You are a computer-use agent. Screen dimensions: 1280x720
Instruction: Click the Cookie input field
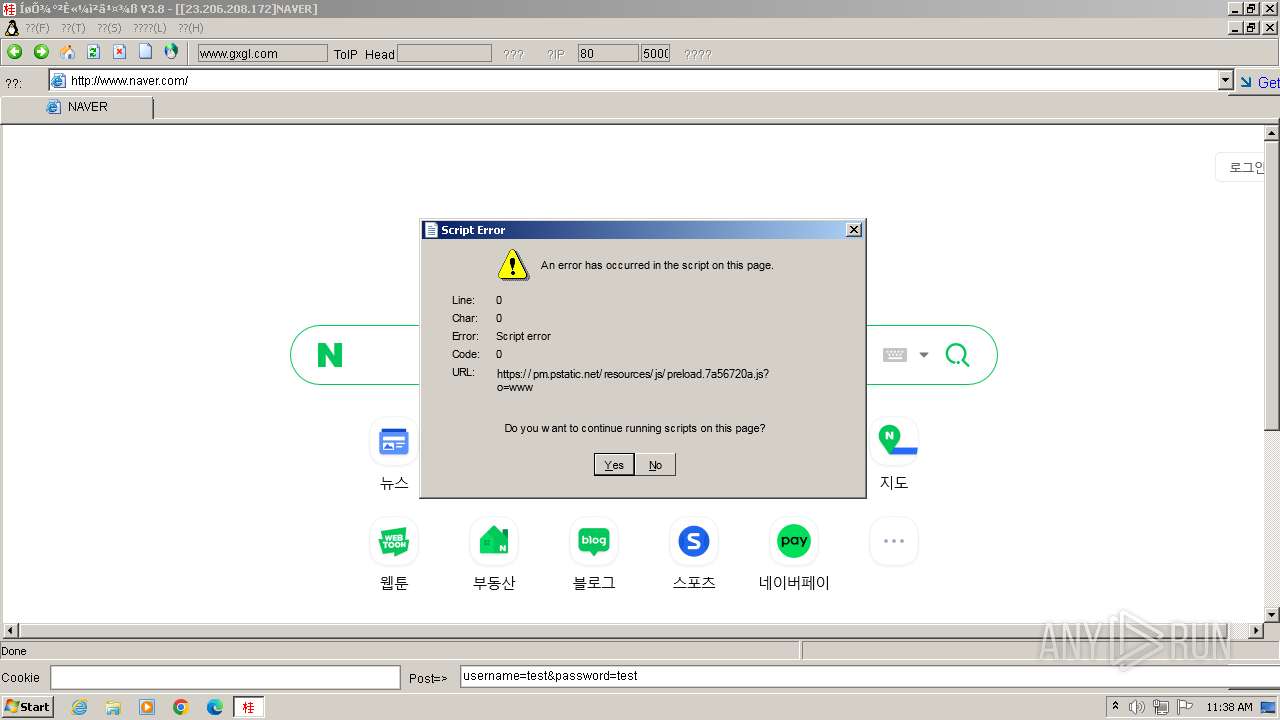pyautogui.click(x=225, y=677)
